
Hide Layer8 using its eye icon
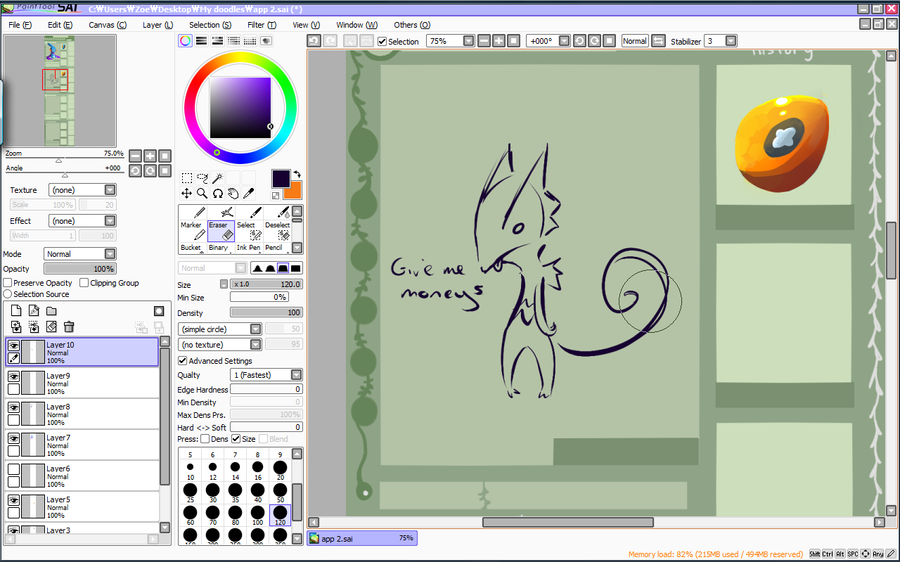click(x=14, y=407)
